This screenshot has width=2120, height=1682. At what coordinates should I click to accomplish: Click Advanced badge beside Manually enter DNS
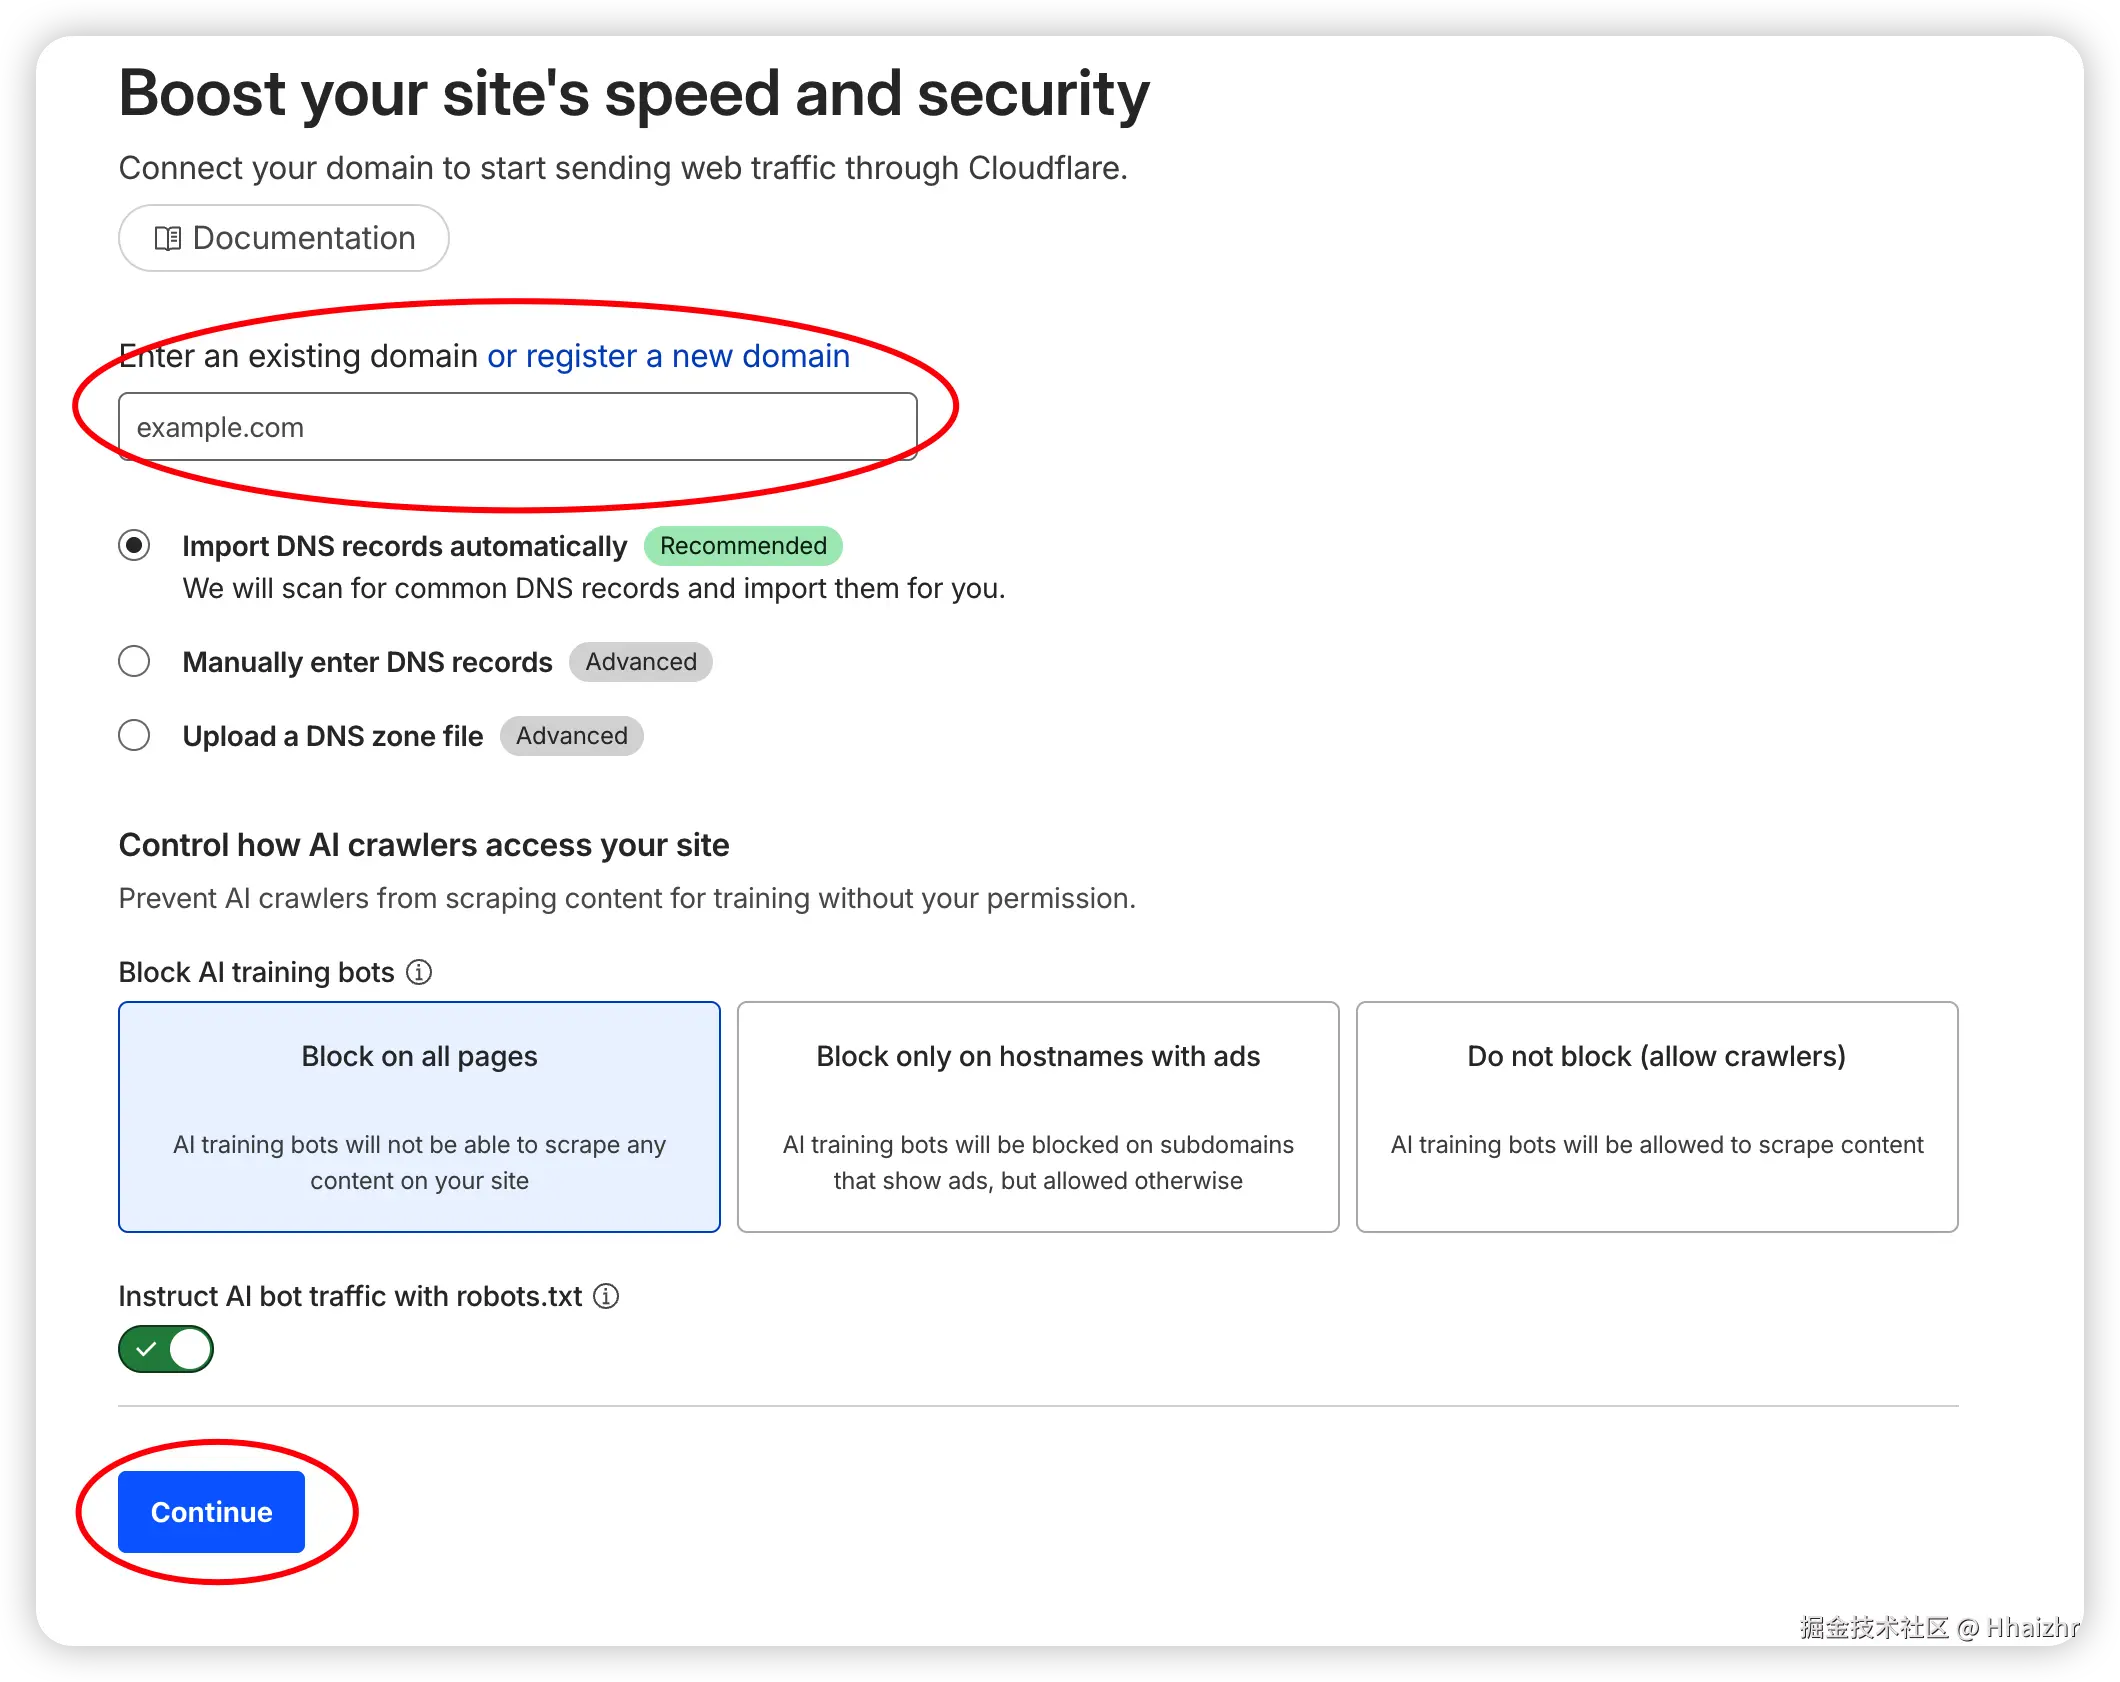click(x=641, y=662)
